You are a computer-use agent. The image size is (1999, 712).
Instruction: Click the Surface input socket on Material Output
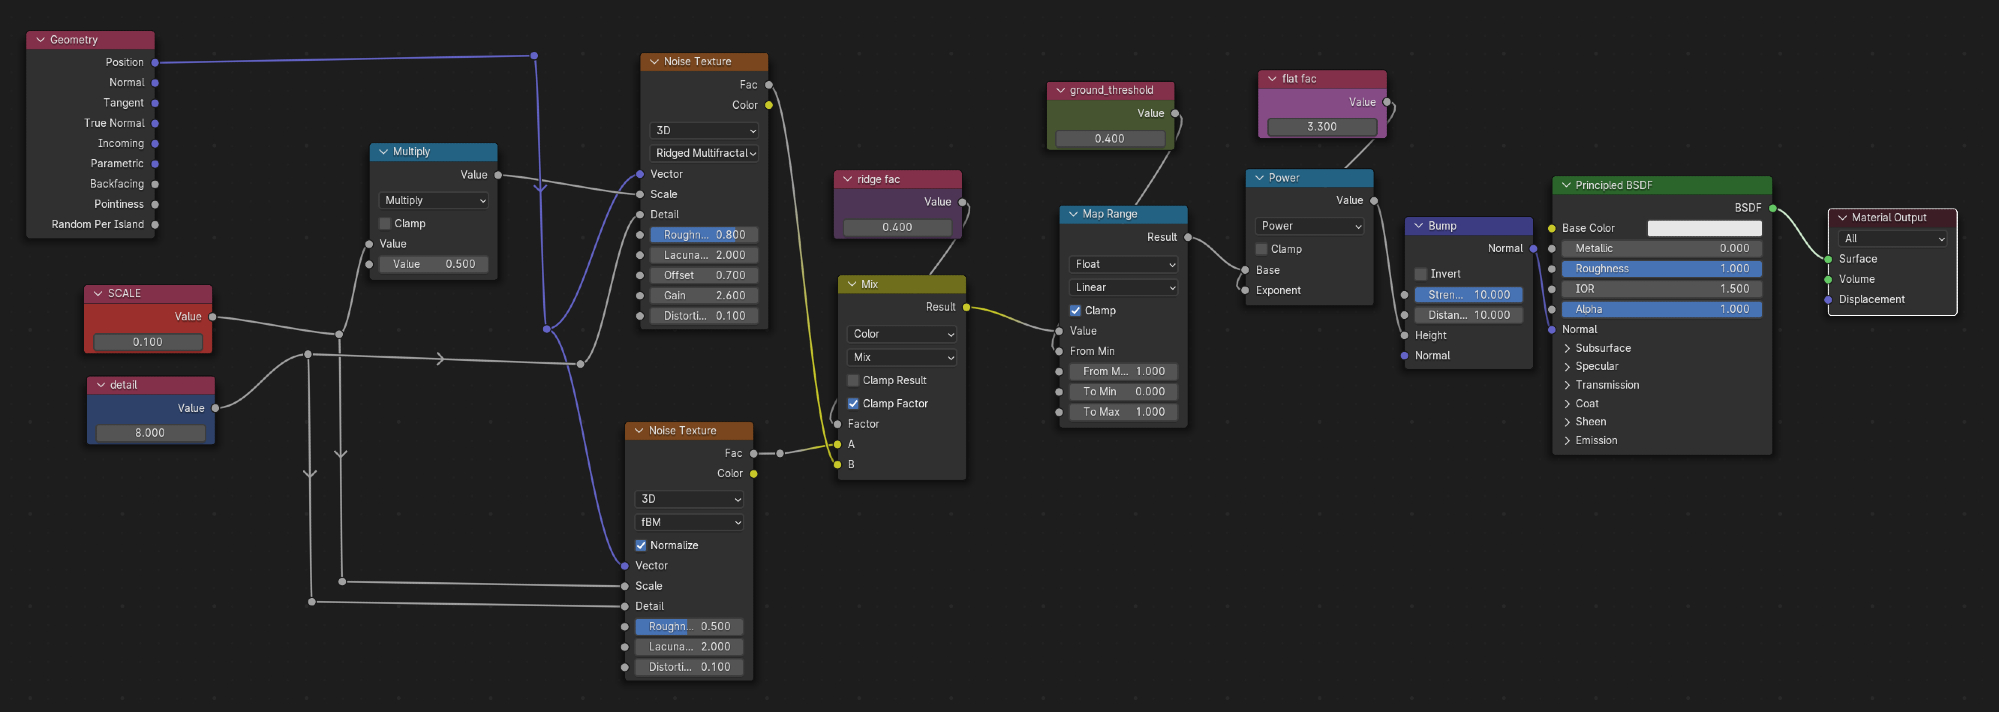click(1828, 259)
